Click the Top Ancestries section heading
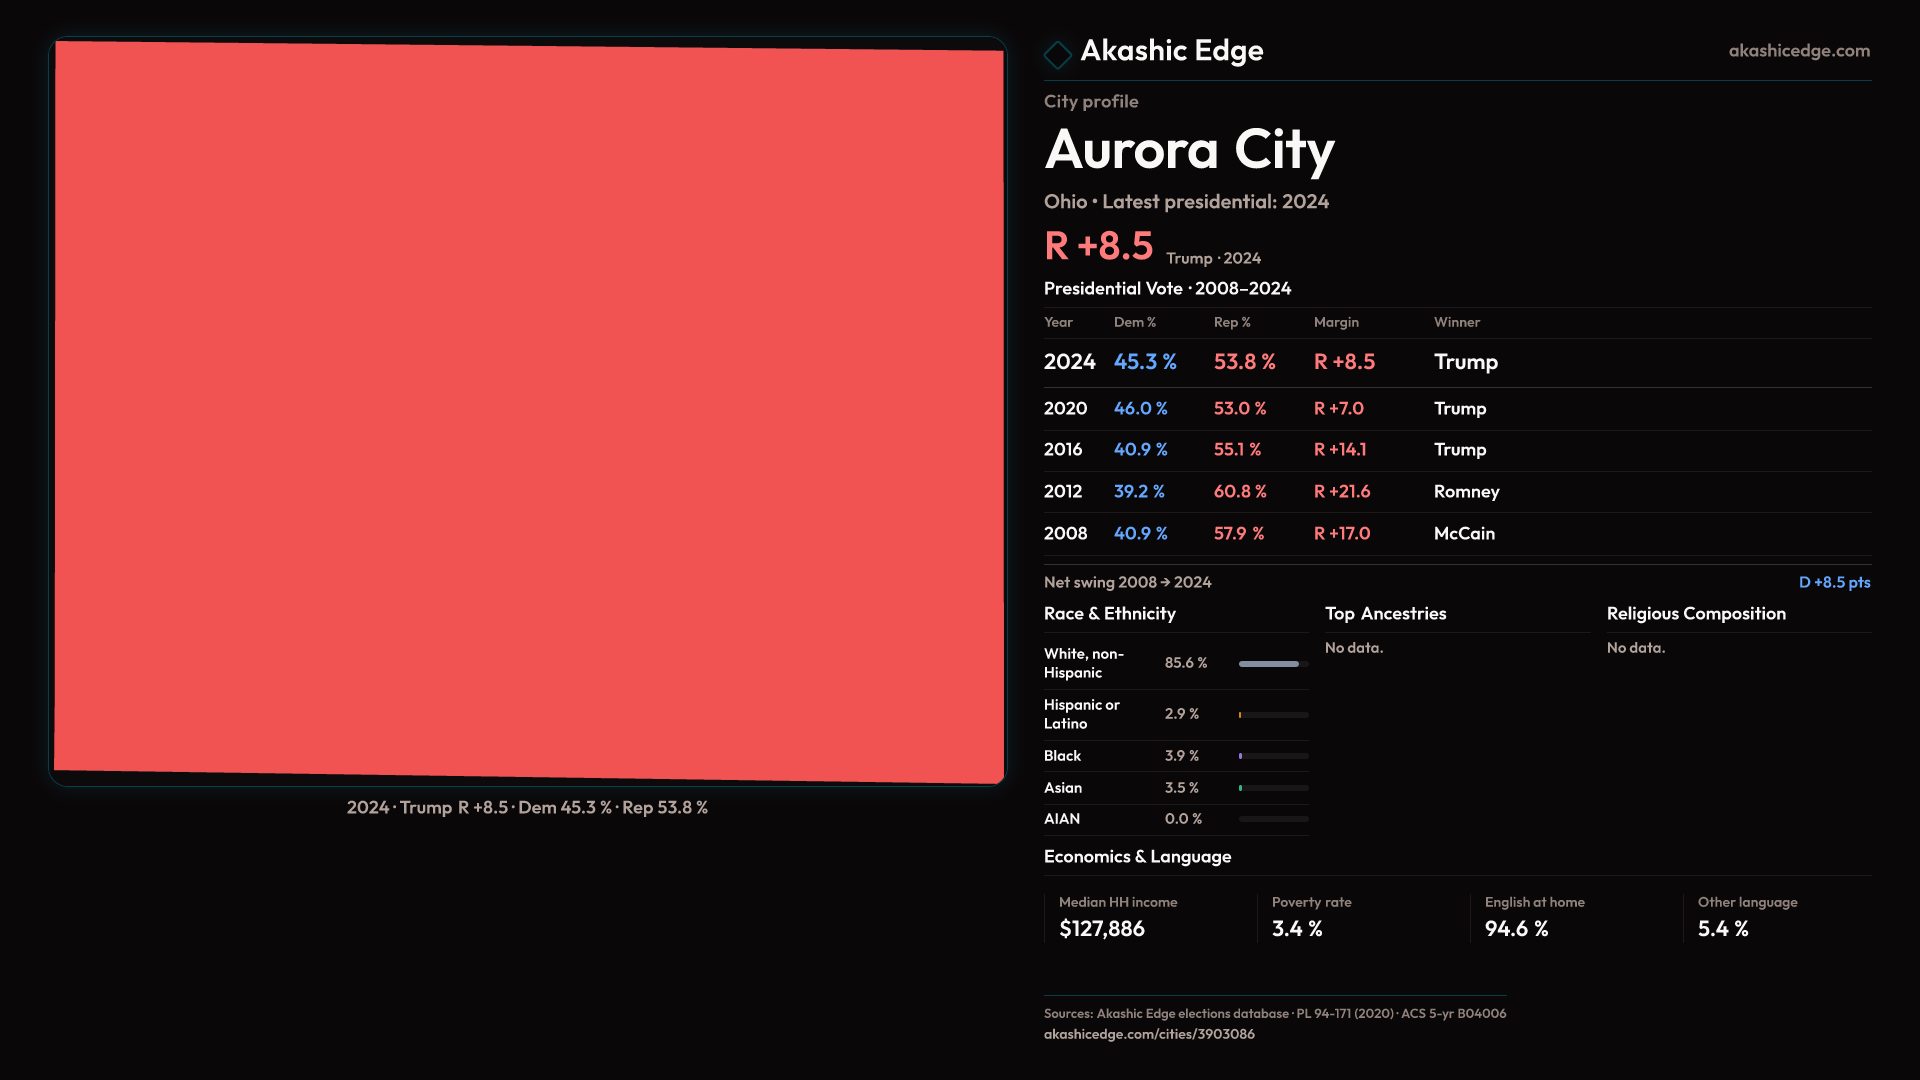The image size is (1920, 1080). (1385, 614)
